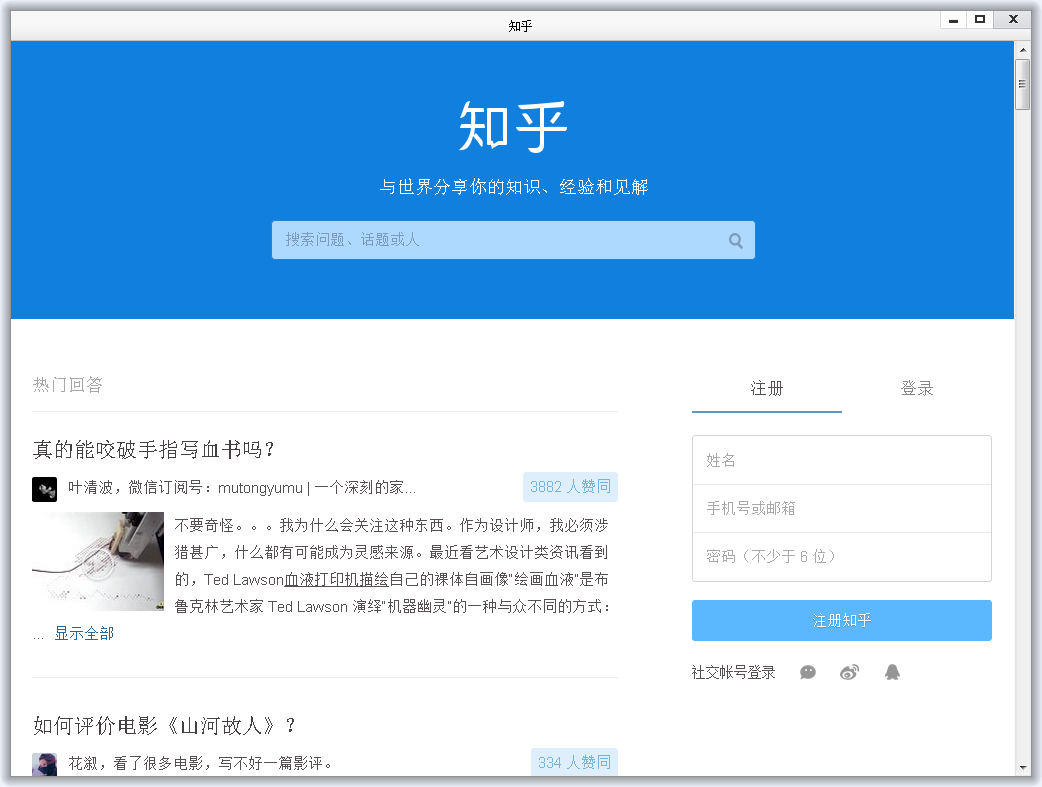Screen dimensions: 1042x787
Task: Log in with Weibo account icon
Action: [849, 671]
